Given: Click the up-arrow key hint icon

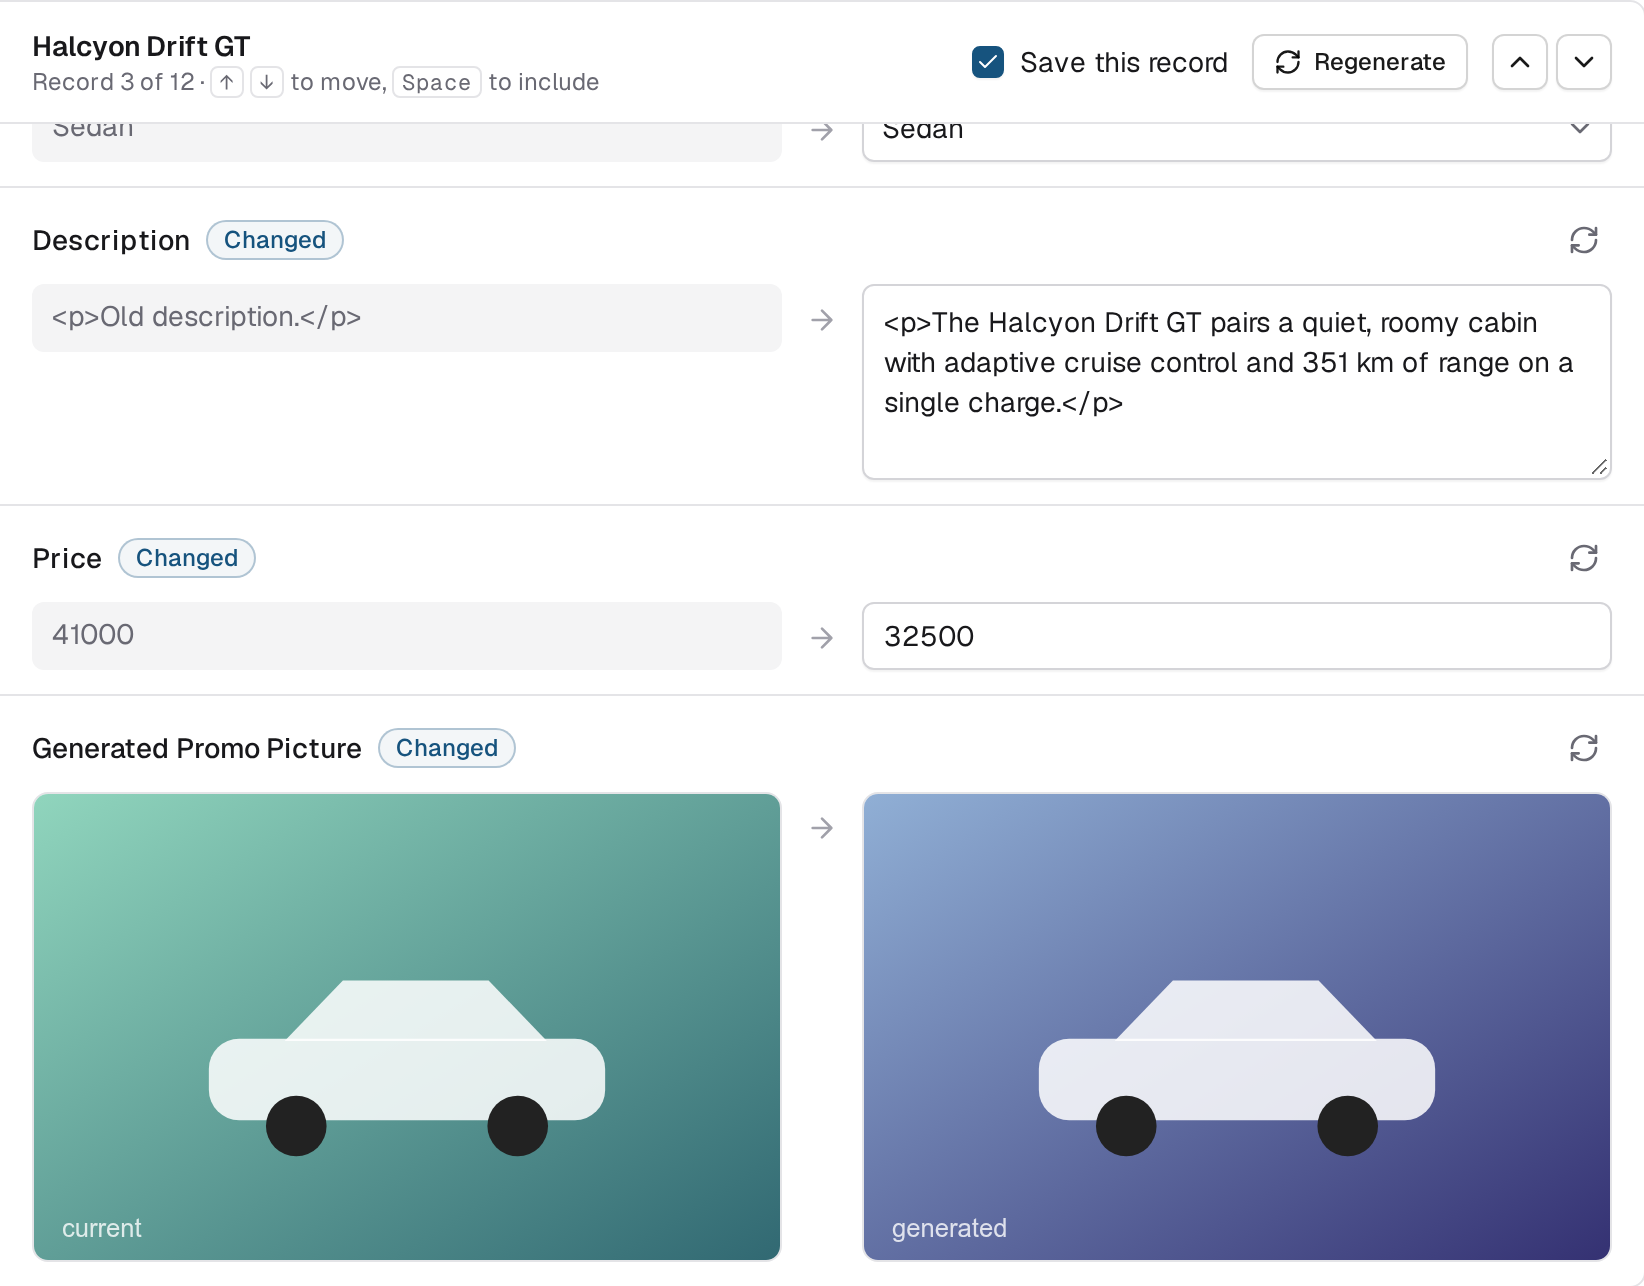Looking at the screenshot, I should pos(227,82).
